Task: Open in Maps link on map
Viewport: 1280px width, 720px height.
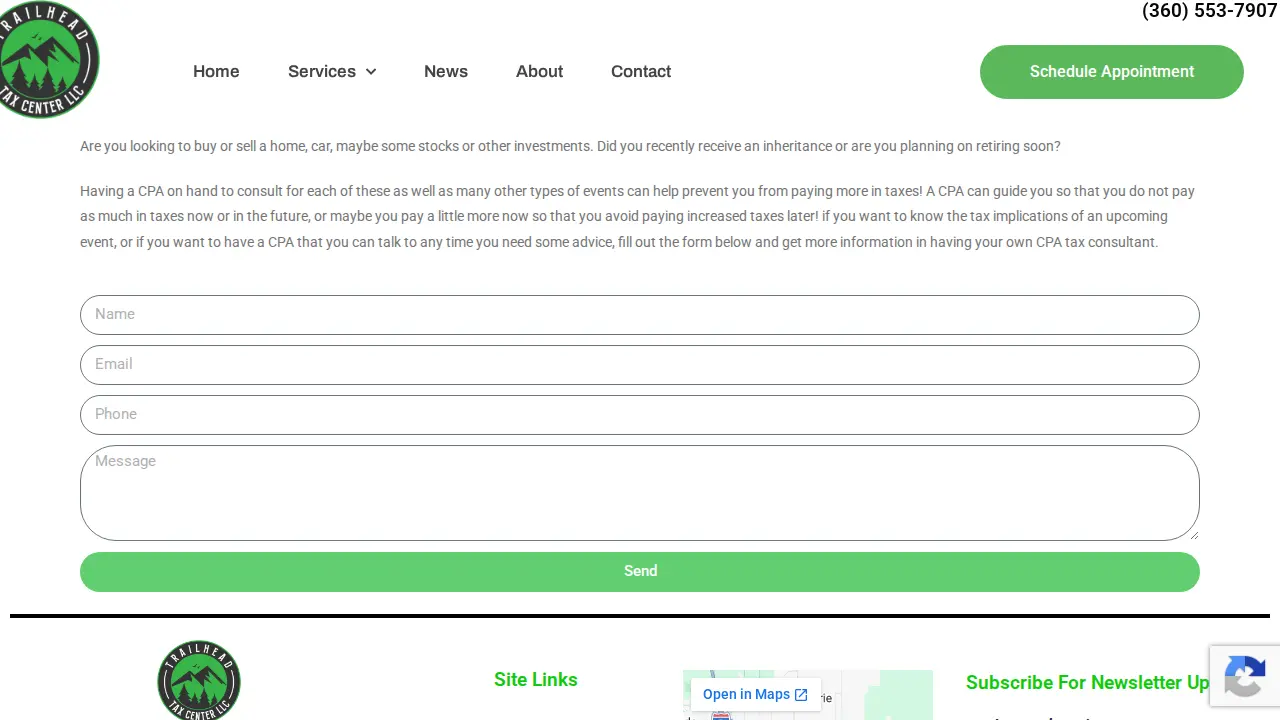Action: tap(756, 695)
